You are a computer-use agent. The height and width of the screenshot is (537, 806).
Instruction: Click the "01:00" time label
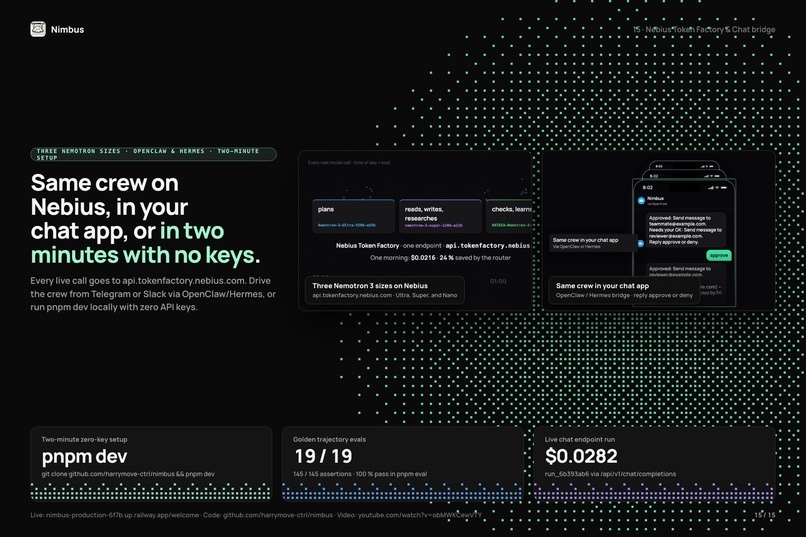tap(498, 281)
